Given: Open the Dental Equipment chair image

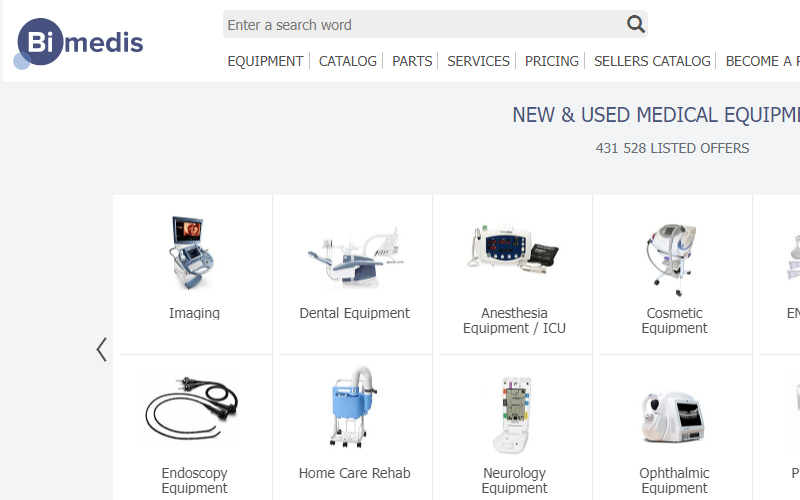Looking at the screenshot, I should tap(355, 259).
